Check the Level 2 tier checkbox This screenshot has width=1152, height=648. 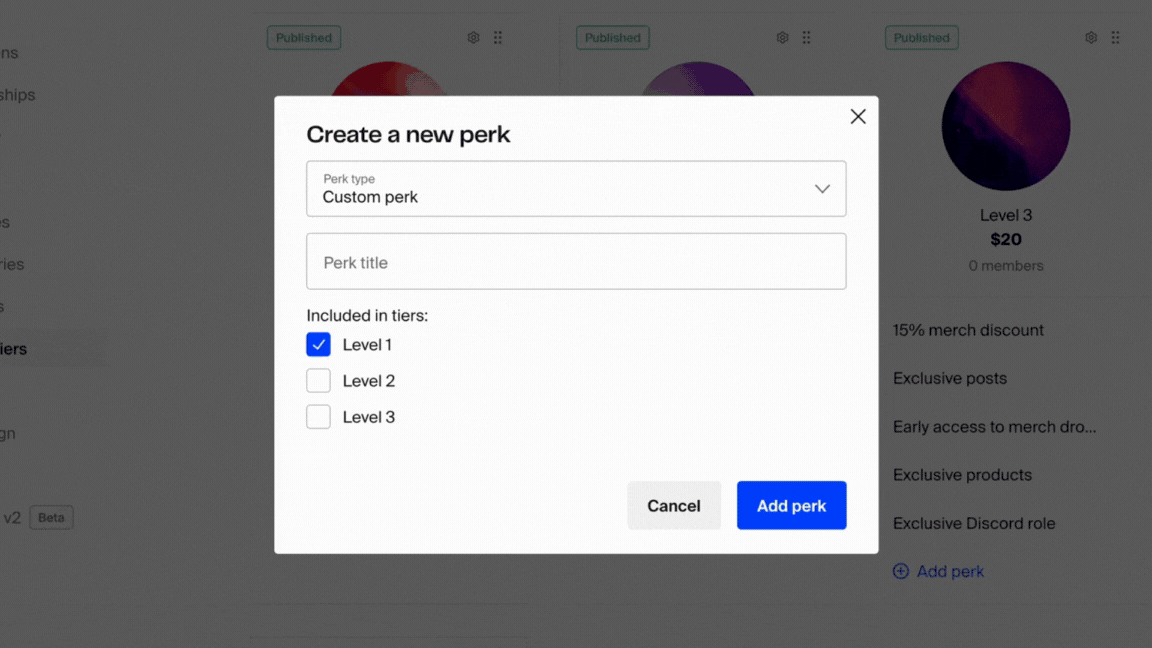[318, 380]
